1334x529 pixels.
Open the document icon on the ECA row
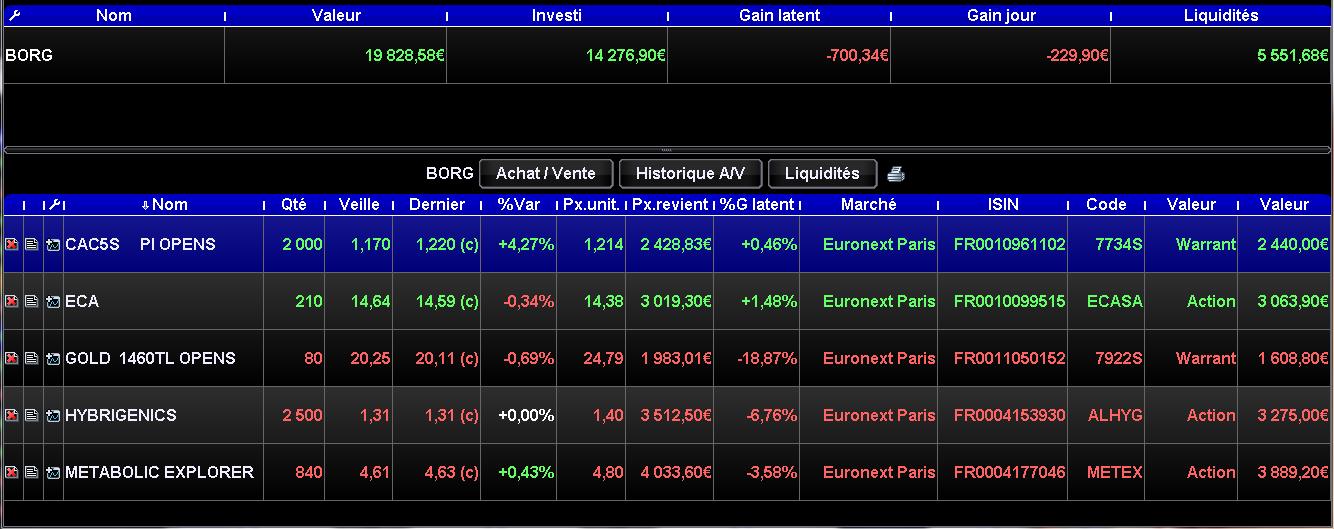click(32, 302)
